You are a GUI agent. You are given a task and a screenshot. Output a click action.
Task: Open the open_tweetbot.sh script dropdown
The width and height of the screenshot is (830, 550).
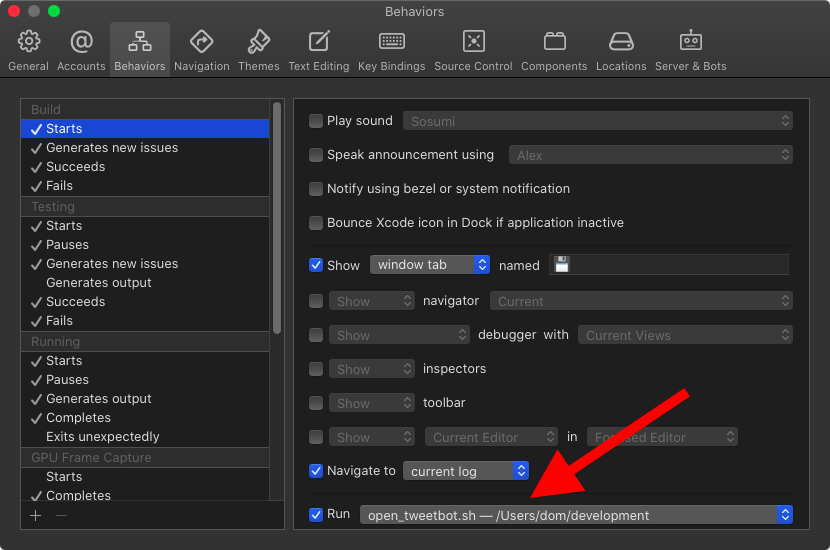pos(576,515)
